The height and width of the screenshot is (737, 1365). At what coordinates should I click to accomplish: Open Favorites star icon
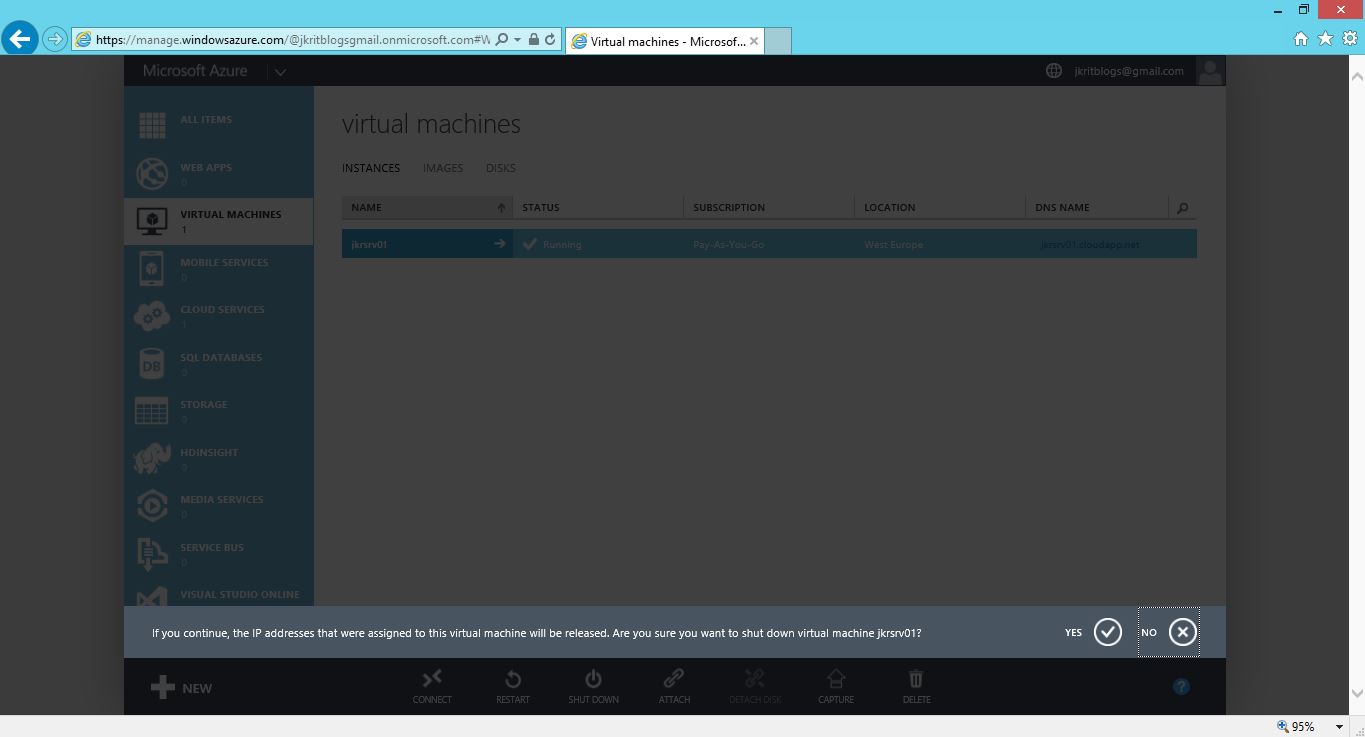coord(1325,39)
